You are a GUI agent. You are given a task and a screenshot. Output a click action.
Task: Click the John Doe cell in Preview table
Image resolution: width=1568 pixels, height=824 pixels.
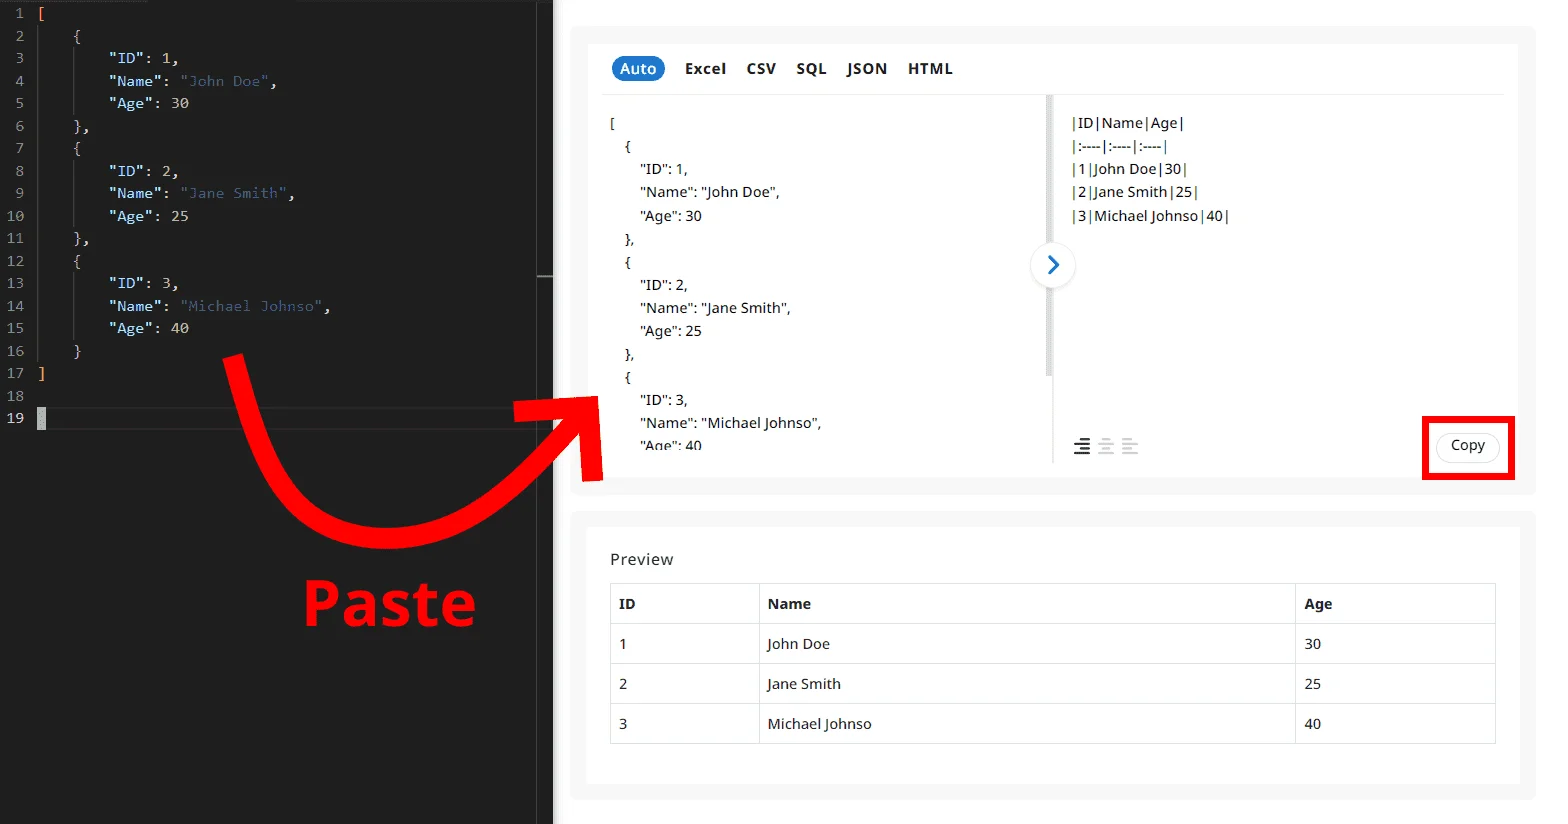tap(1027, 644)
